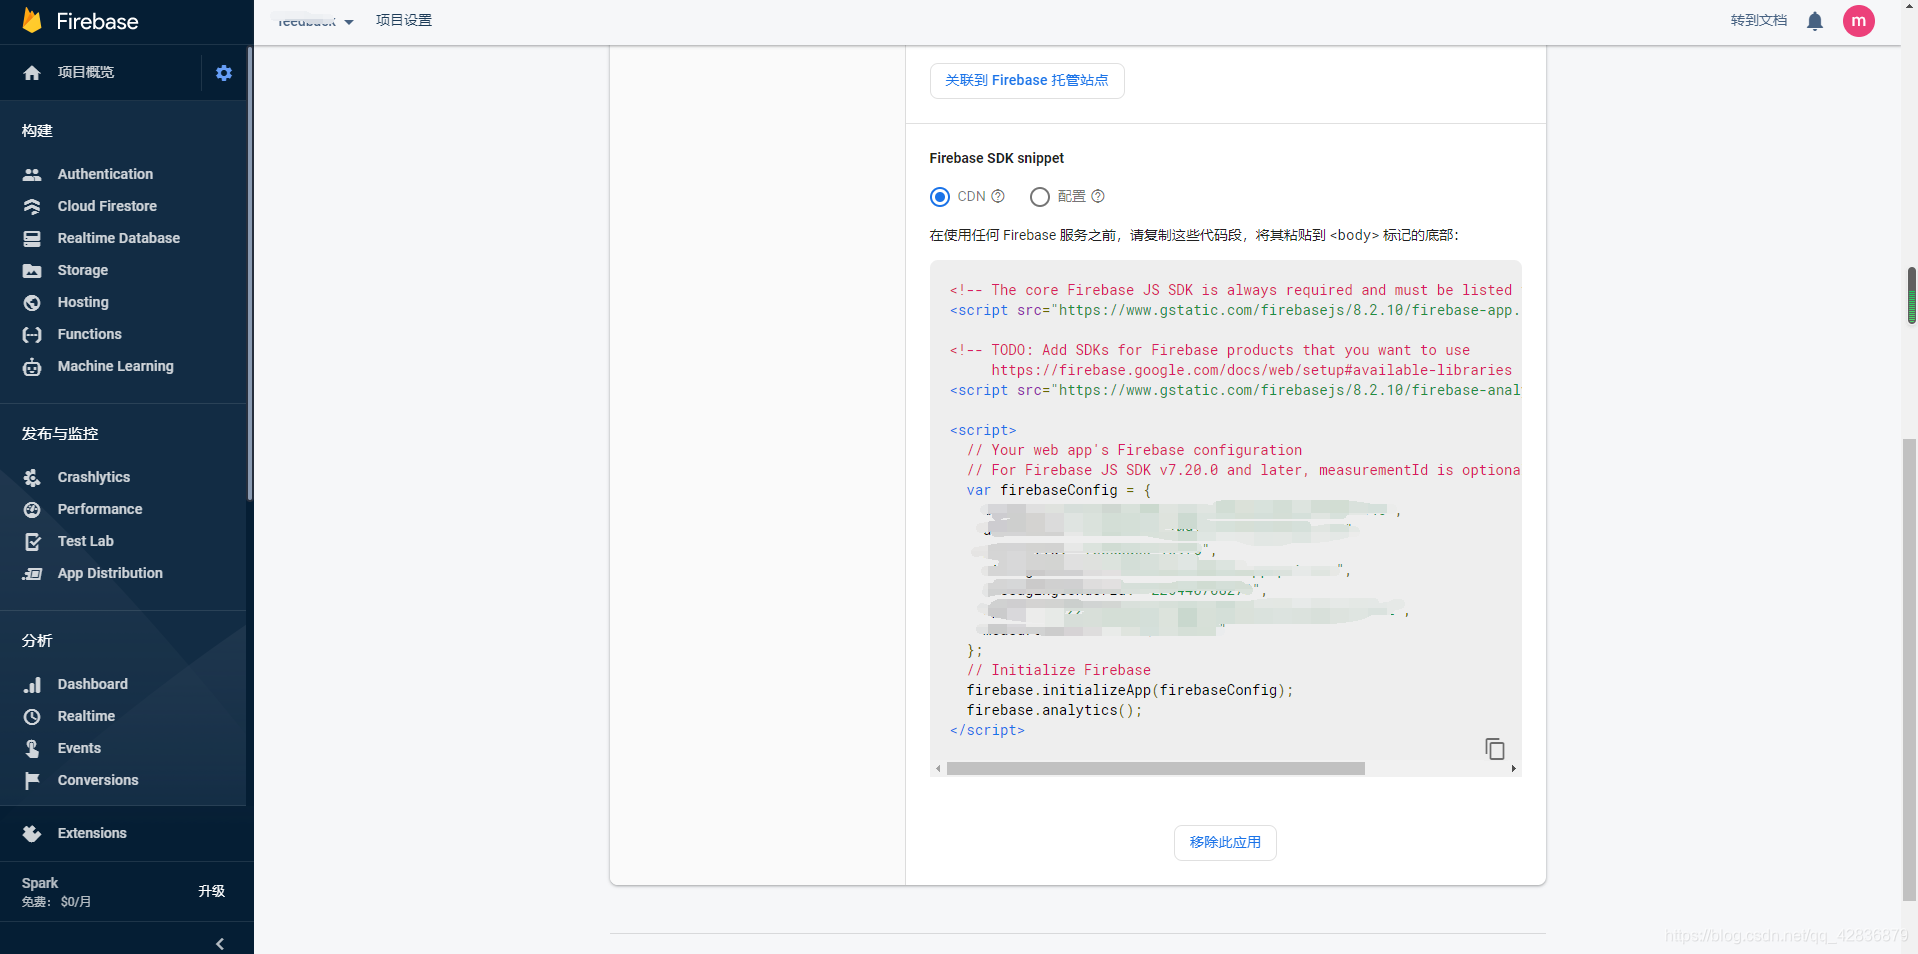1918x954 pixels.
Task: Open project settings gear icon
Action: (x=224, y=73)
